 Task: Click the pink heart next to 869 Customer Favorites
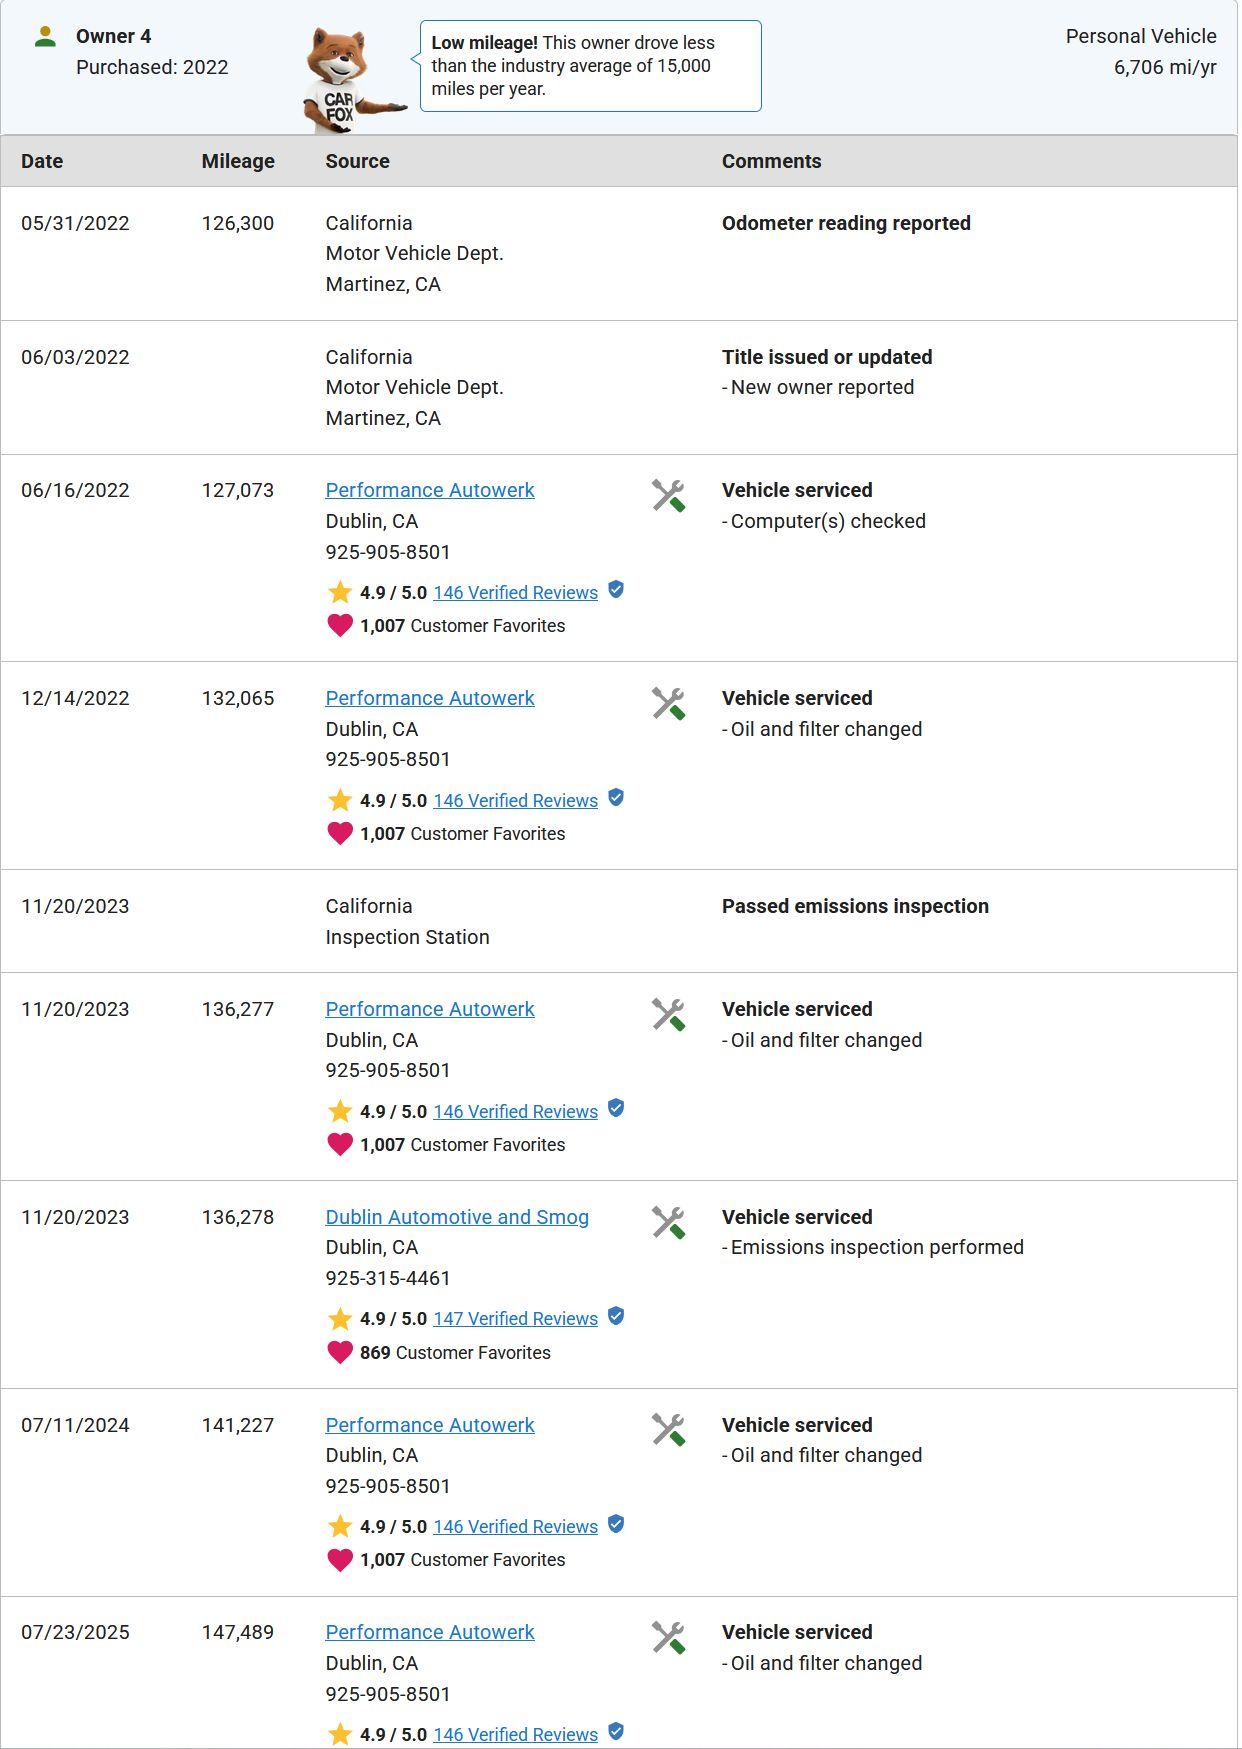tap(340, 1352)
